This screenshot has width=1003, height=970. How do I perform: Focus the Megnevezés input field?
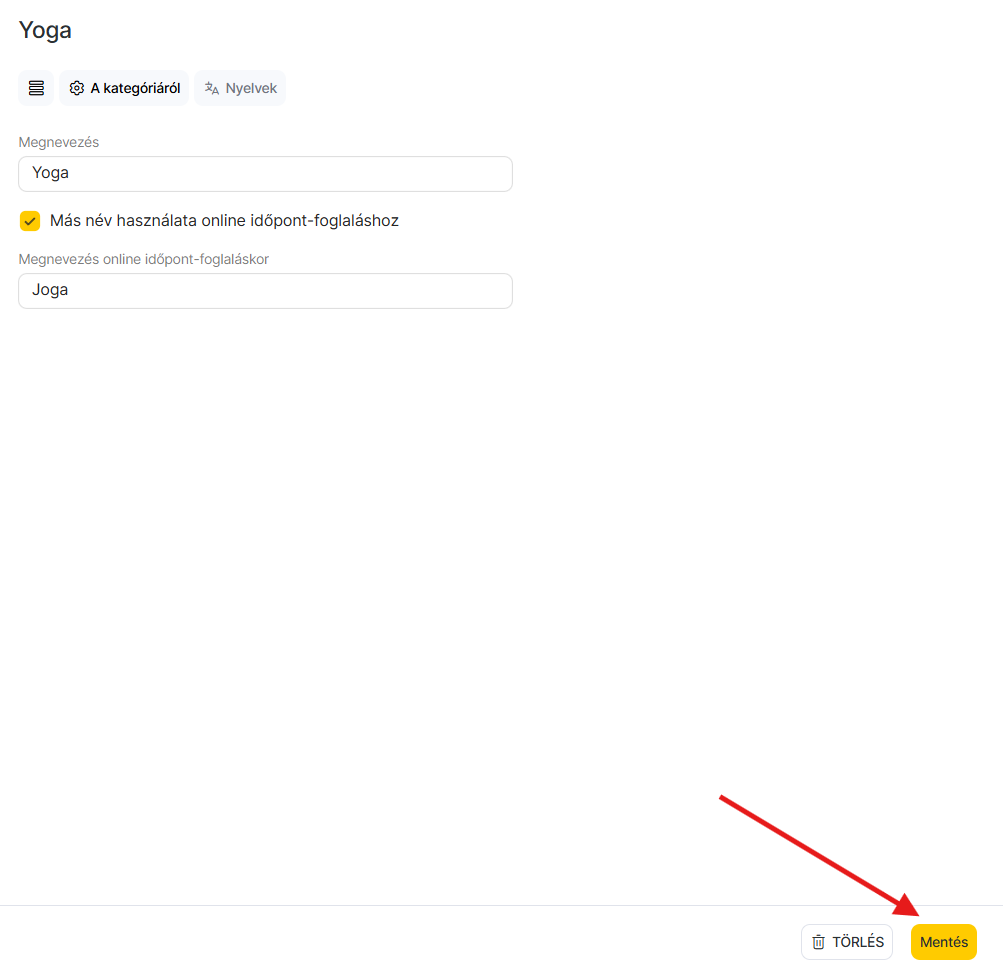[x=265, y=173]
